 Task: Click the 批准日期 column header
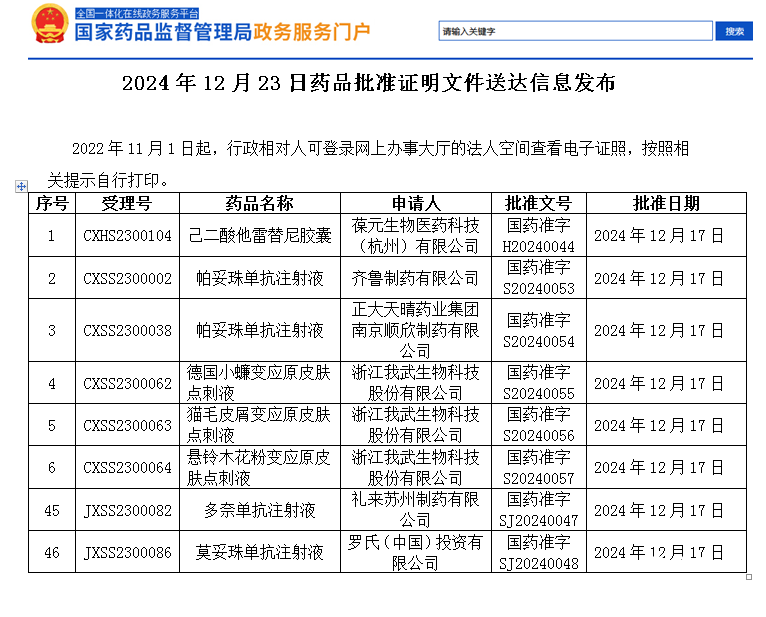pos(666,203)
